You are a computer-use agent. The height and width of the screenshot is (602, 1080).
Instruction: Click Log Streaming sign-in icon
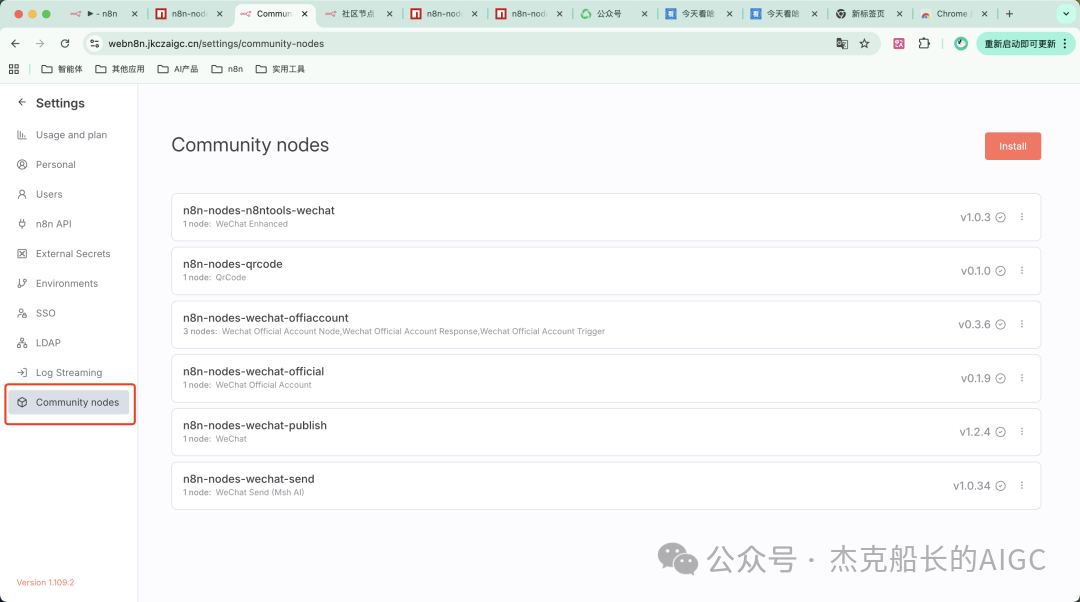tap(22, 373)
